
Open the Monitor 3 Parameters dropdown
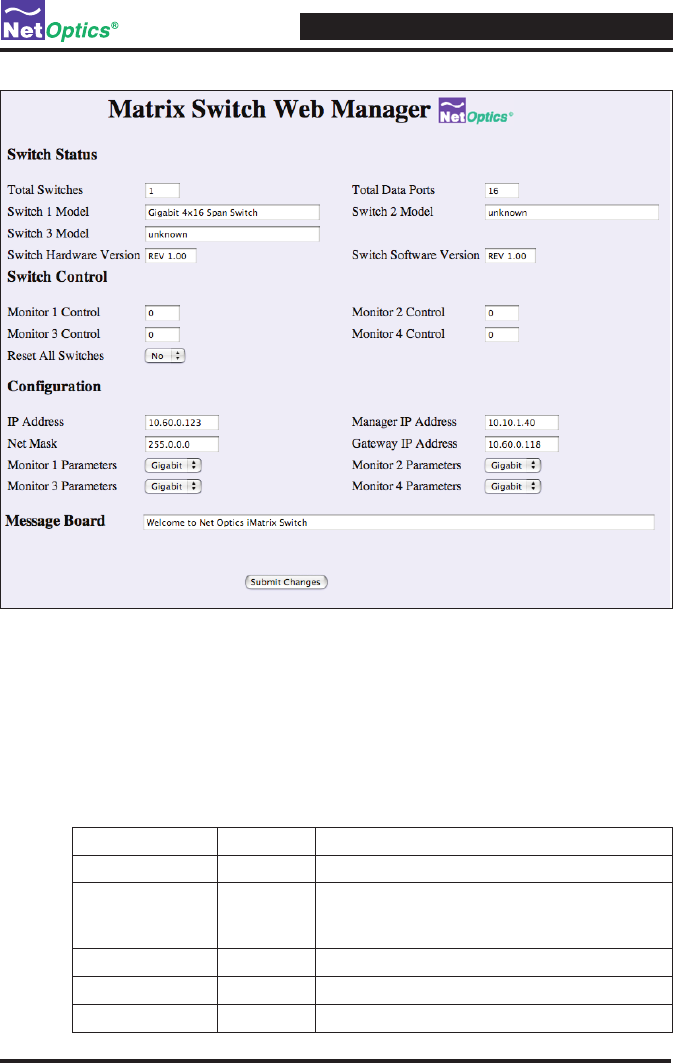[x=173, y=486]
